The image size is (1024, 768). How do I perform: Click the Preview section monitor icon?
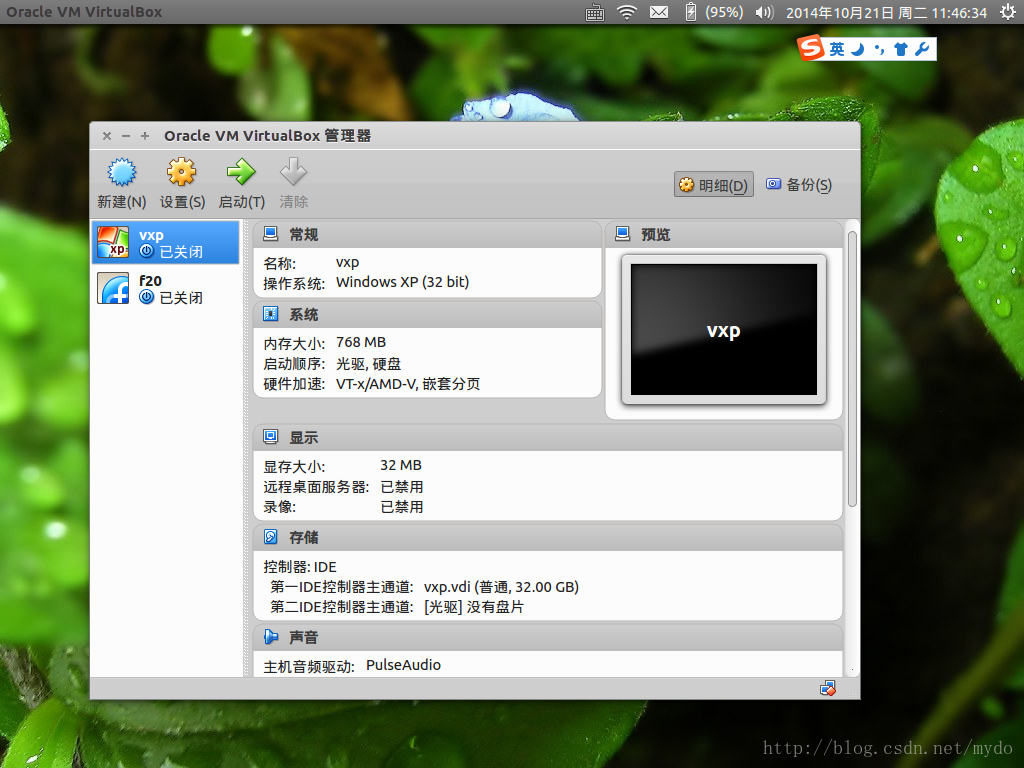click(x=622, y=234)
